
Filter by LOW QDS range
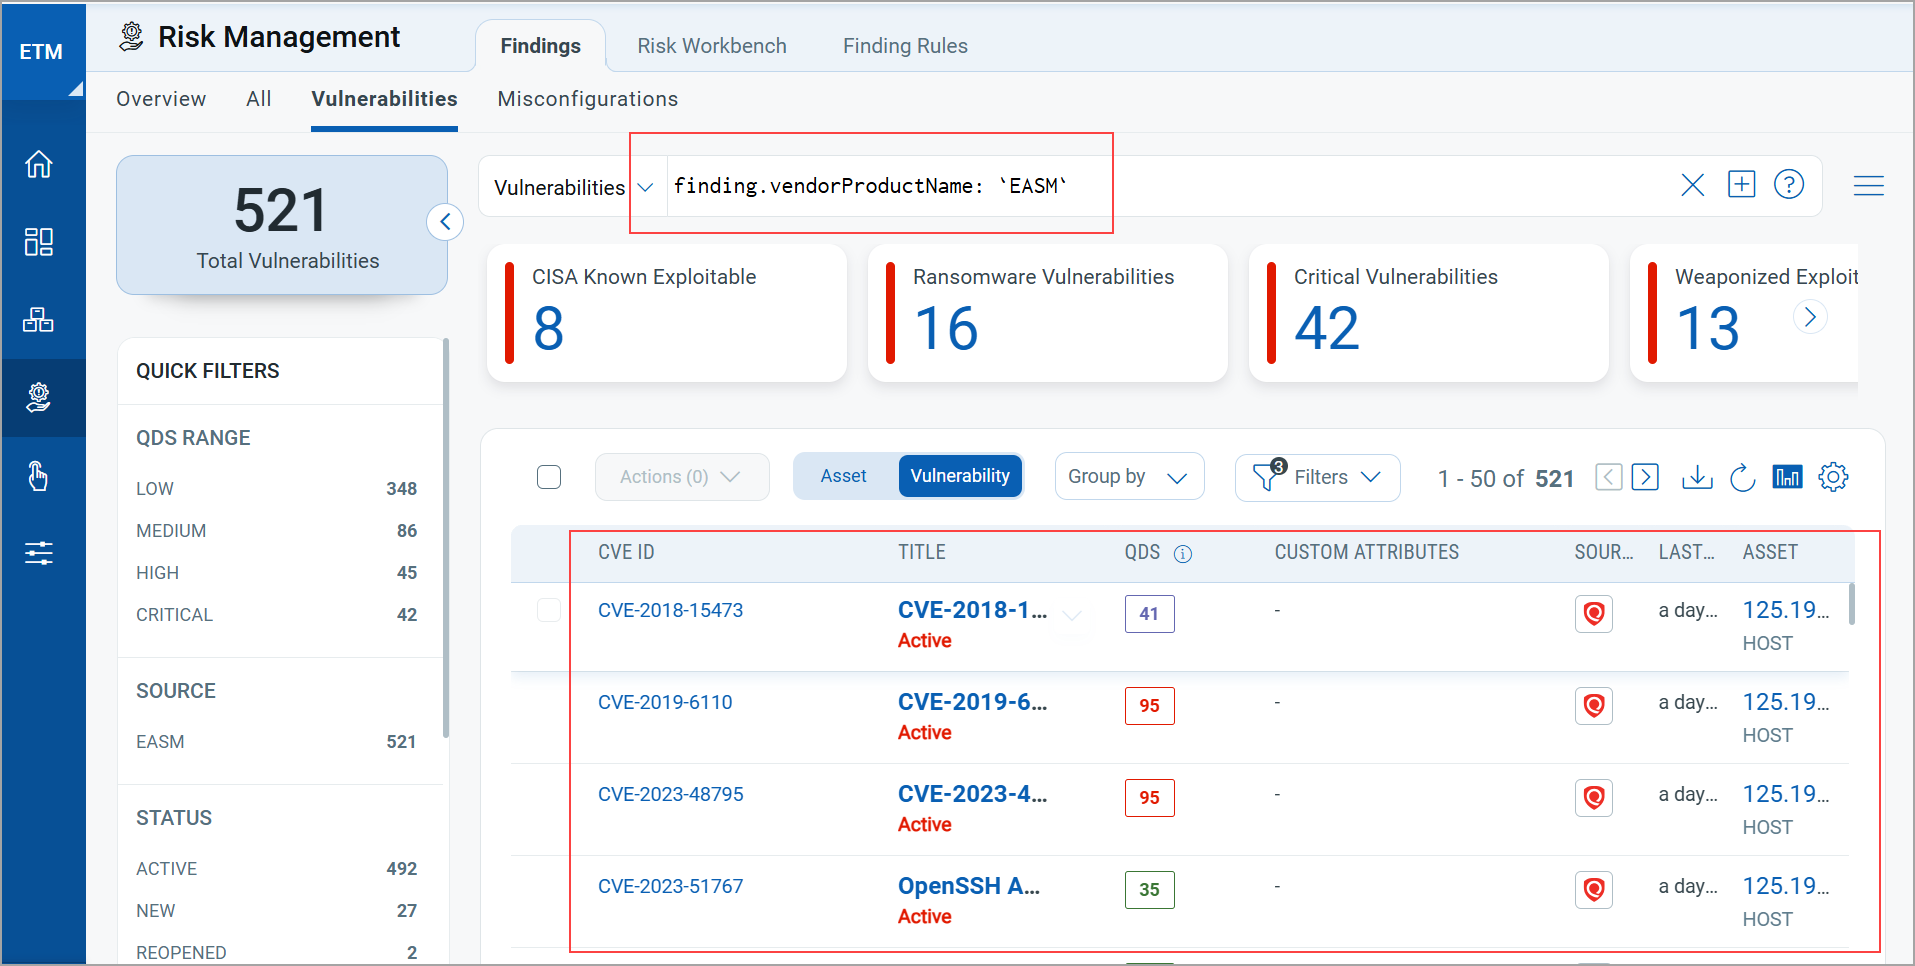[276, 489]
